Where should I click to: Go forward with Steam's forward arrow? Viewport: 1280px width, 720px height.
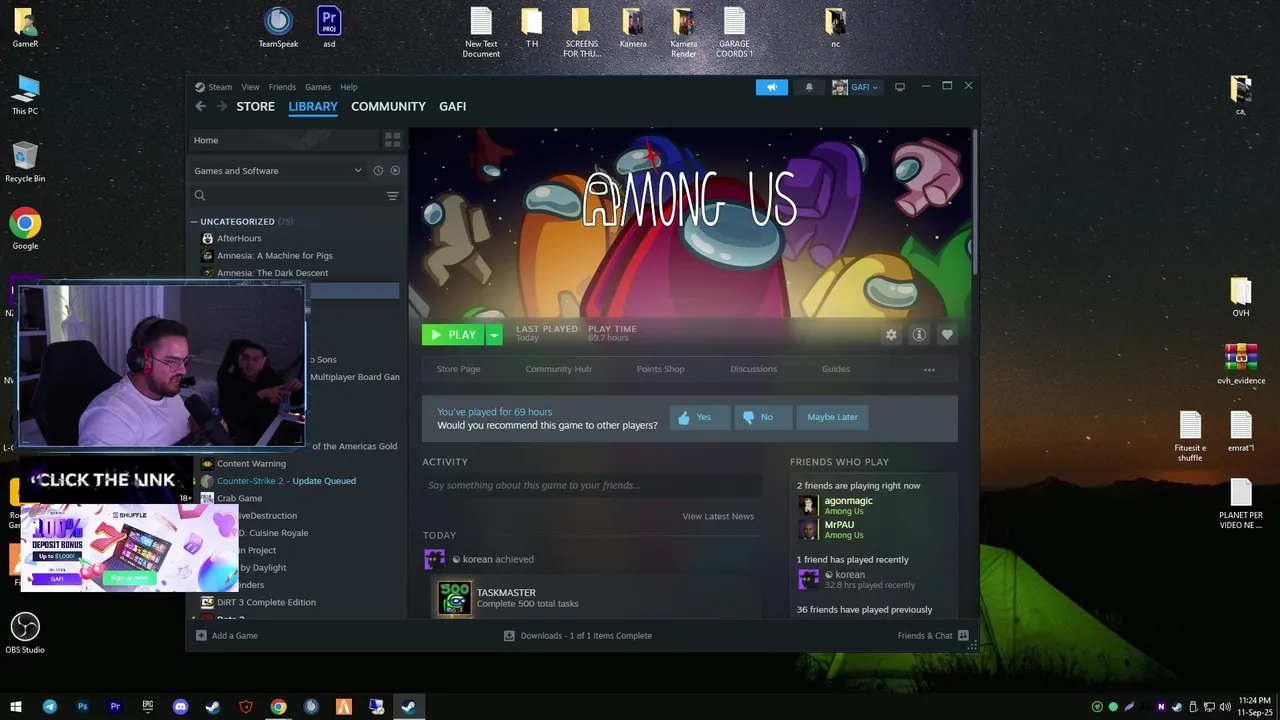coord(221,106)
